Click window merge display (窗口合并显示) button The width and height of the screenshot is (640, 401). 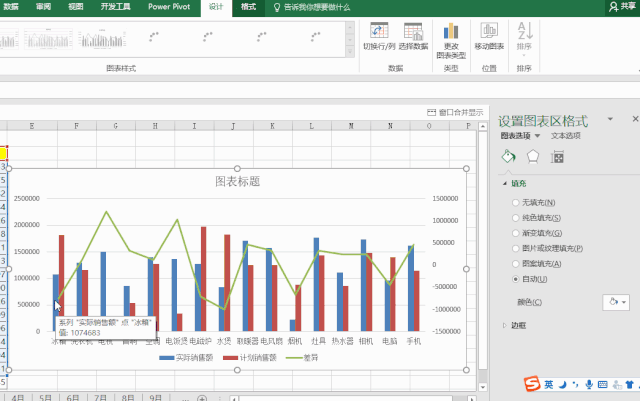pyautogui.click(x=455, y=112)
